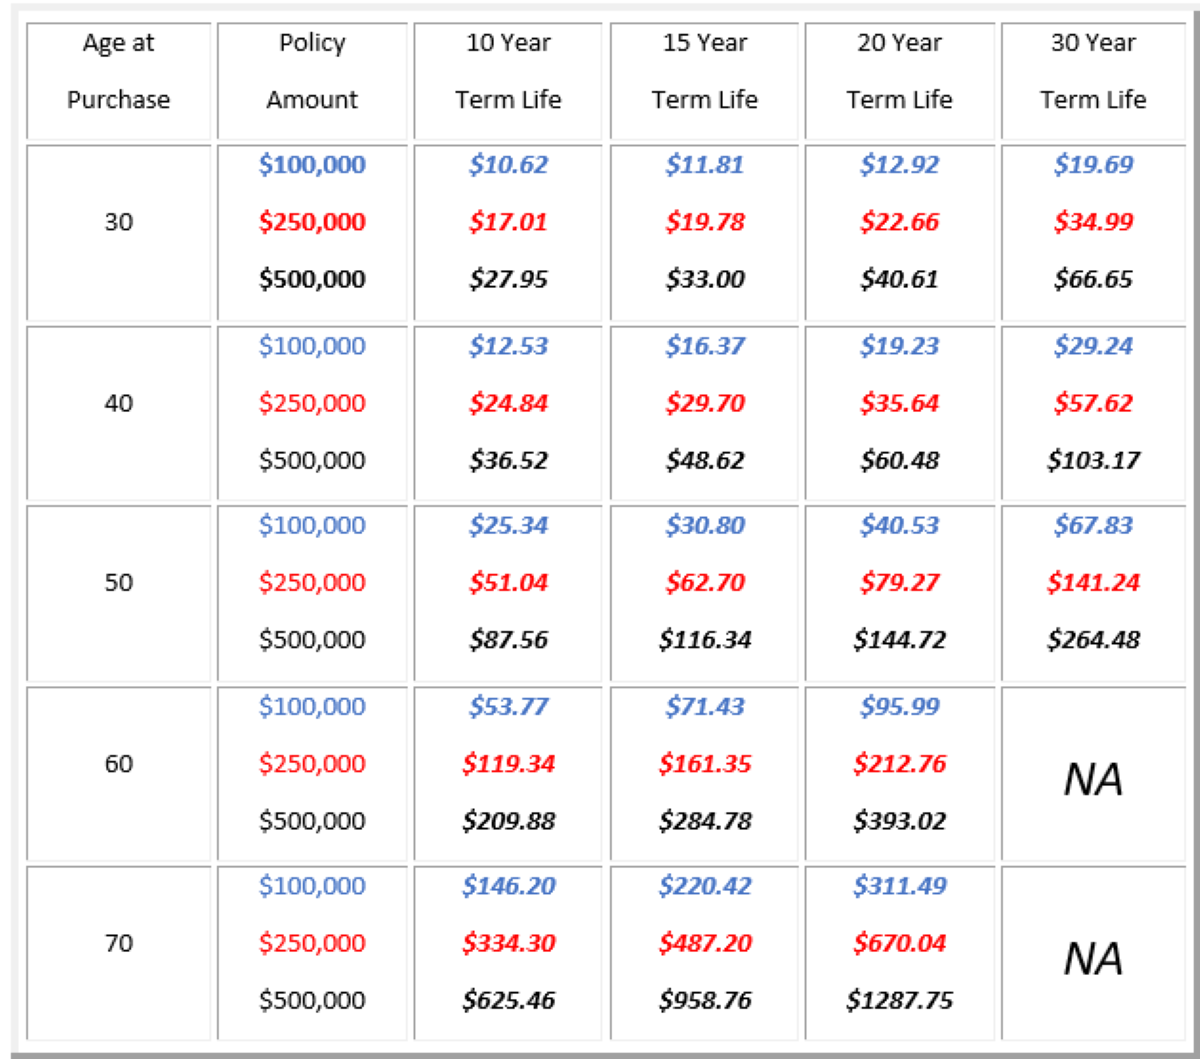Select the $212.76 20 year premium

pyautogui.click(x=899, y=764)
